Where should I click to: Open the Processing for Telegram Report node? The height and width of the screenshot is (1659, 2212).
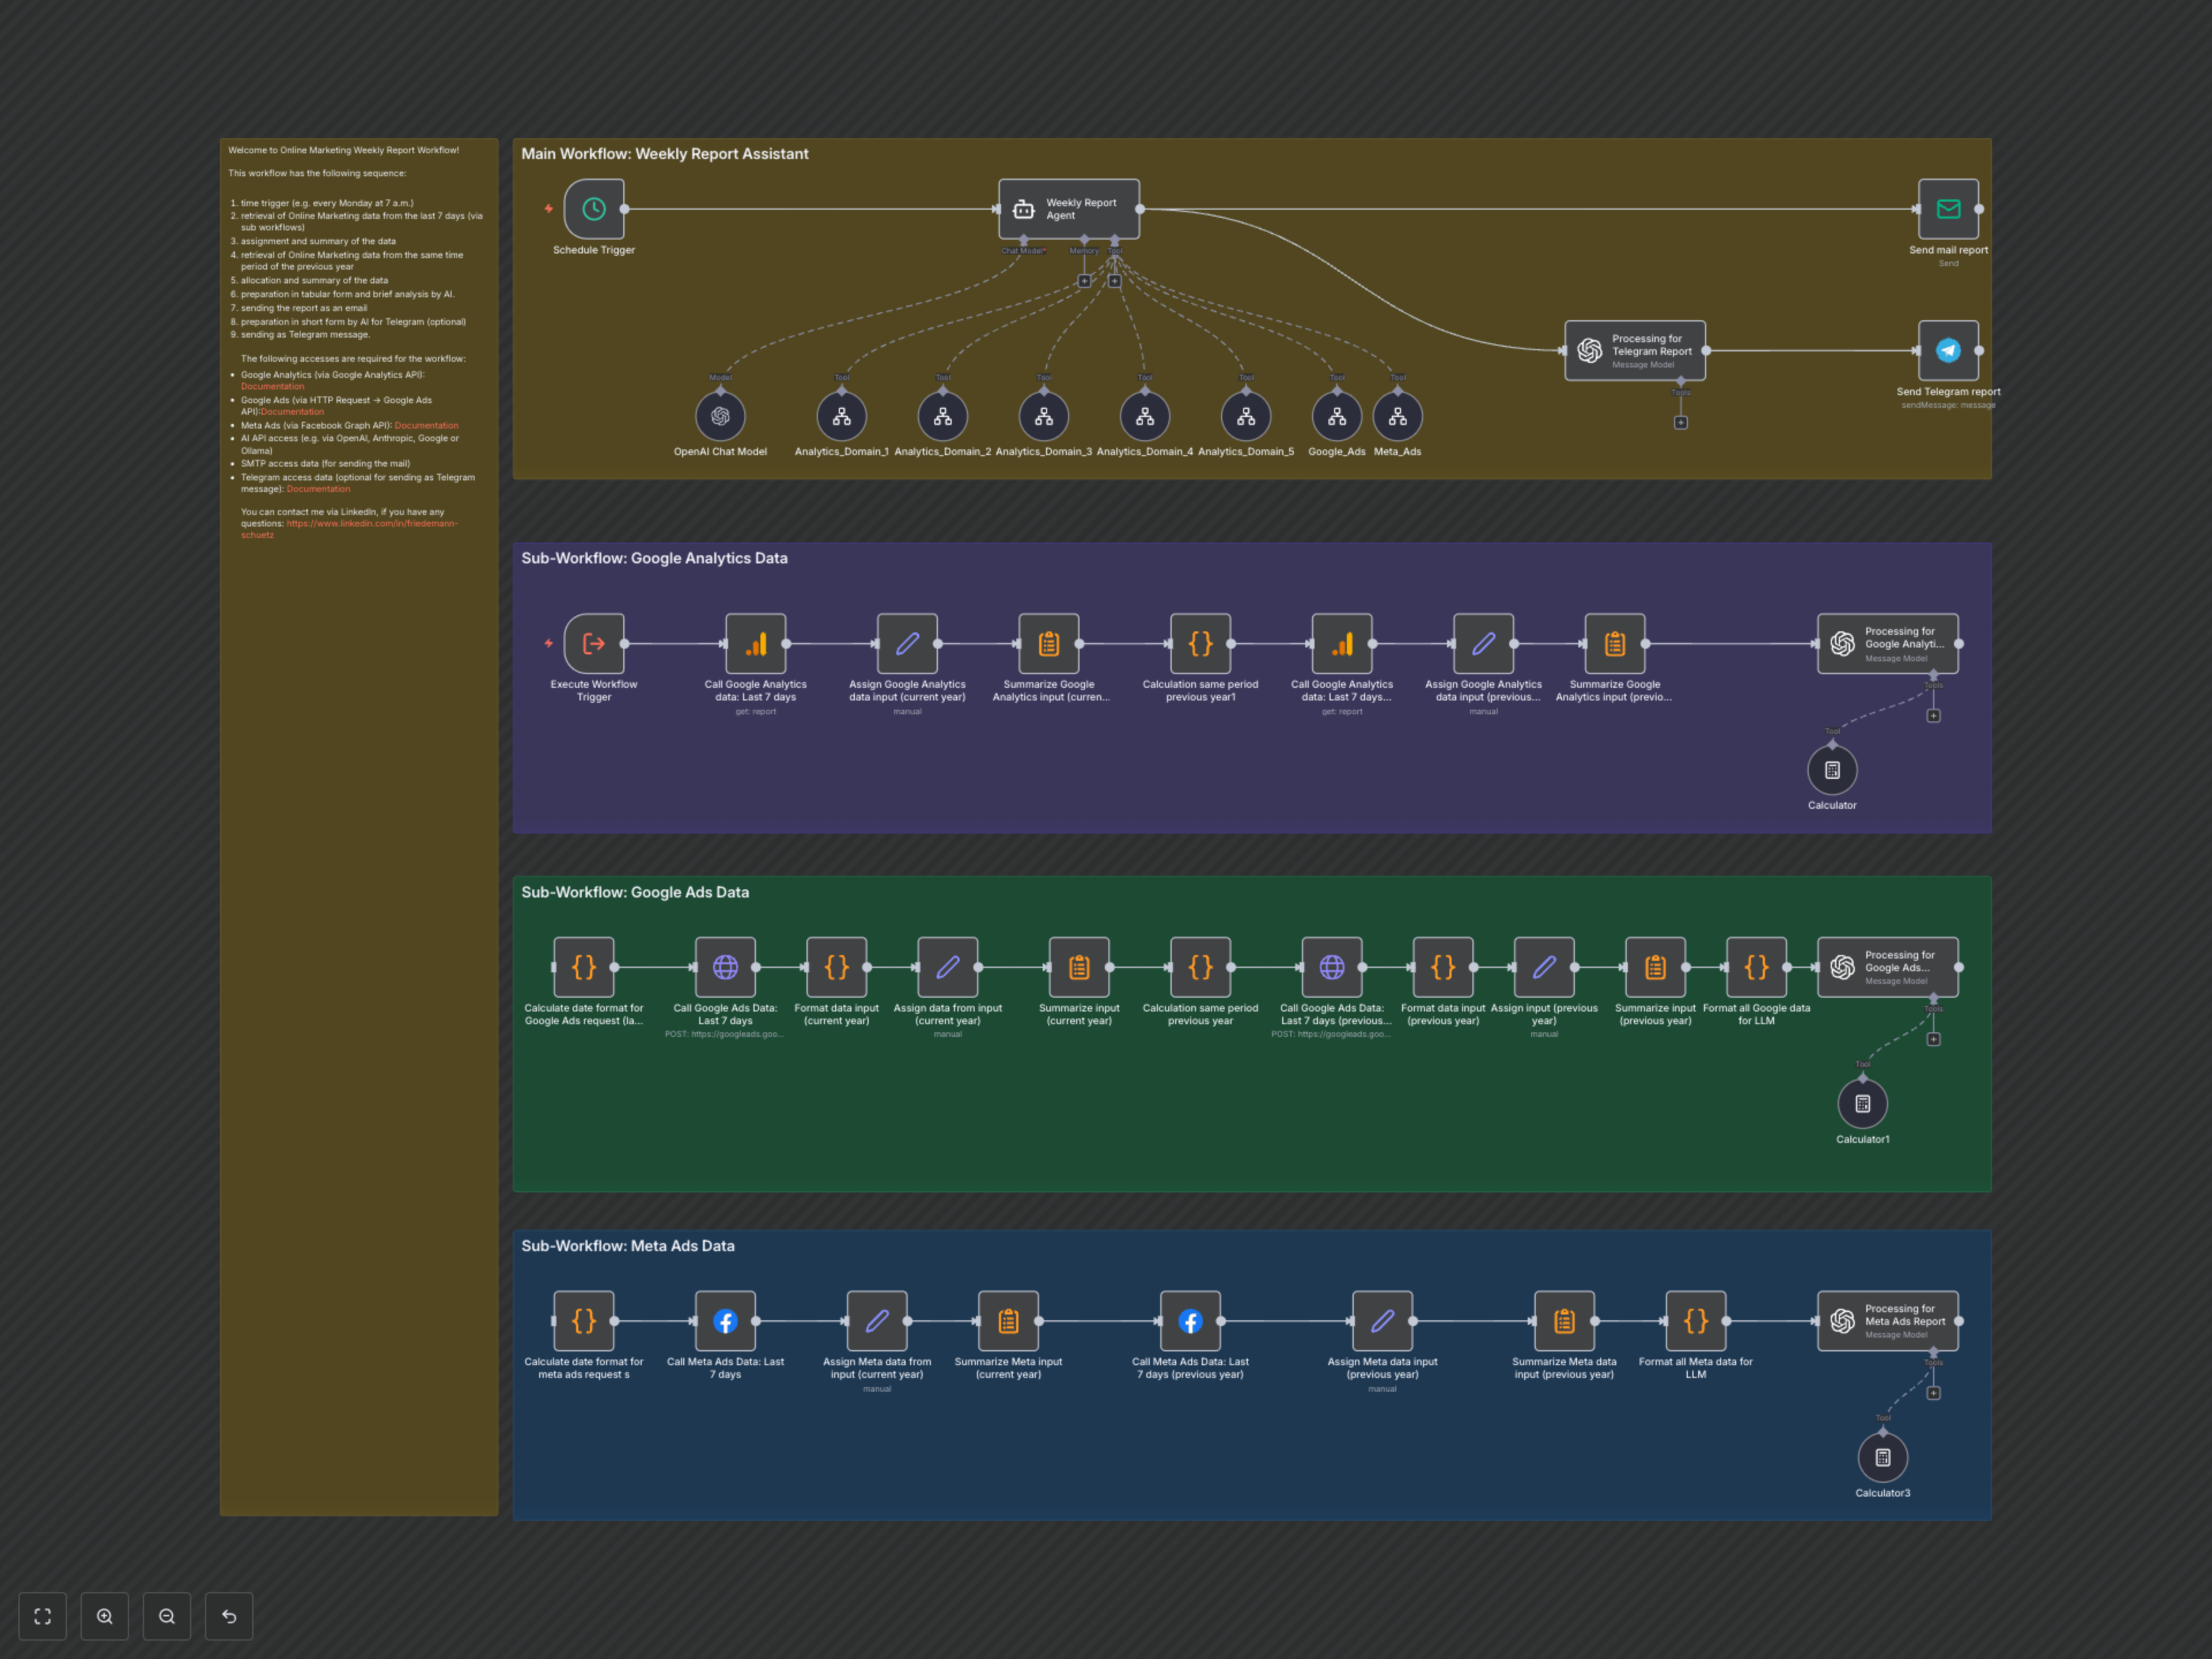pos(1635,350)
